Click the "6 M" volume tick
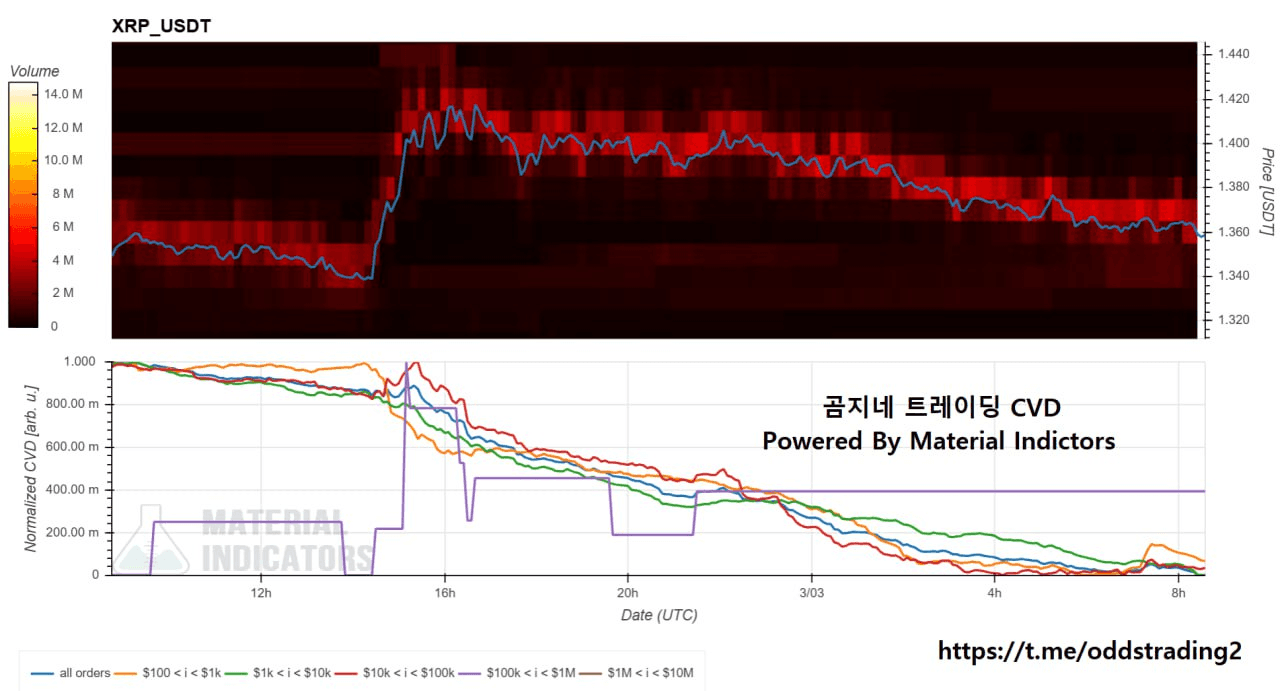 (61, 227)
